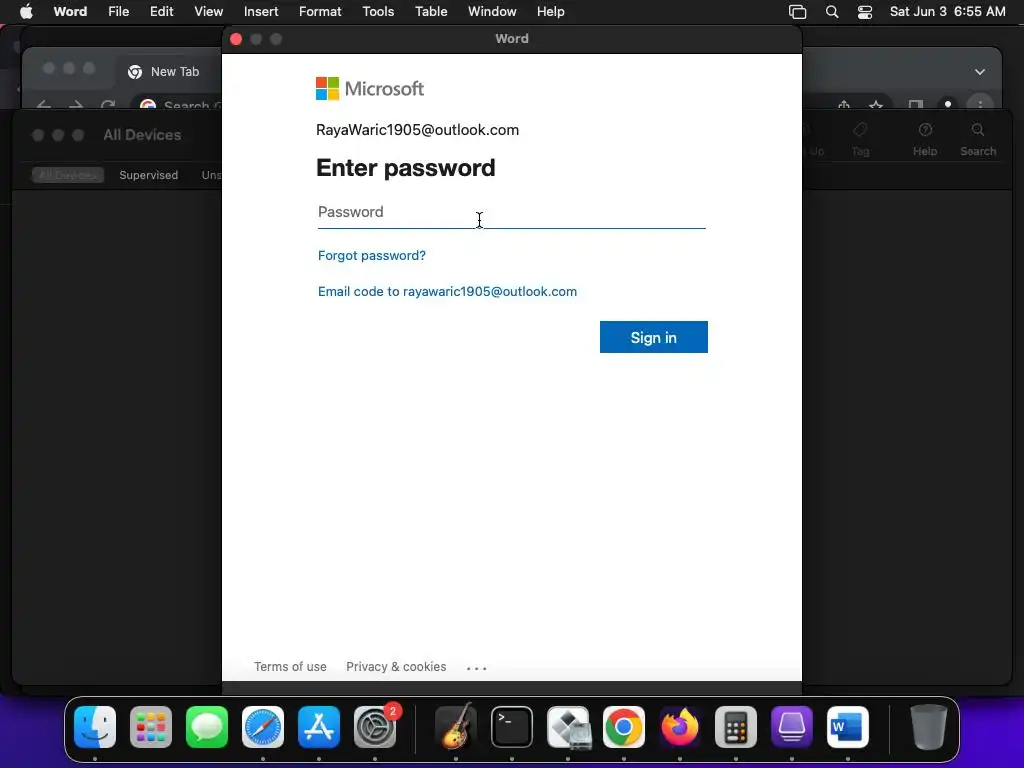Viewport: 1024px width, 768px height.
Task: Open the Format menu
Action: click(x=320, y=12)
